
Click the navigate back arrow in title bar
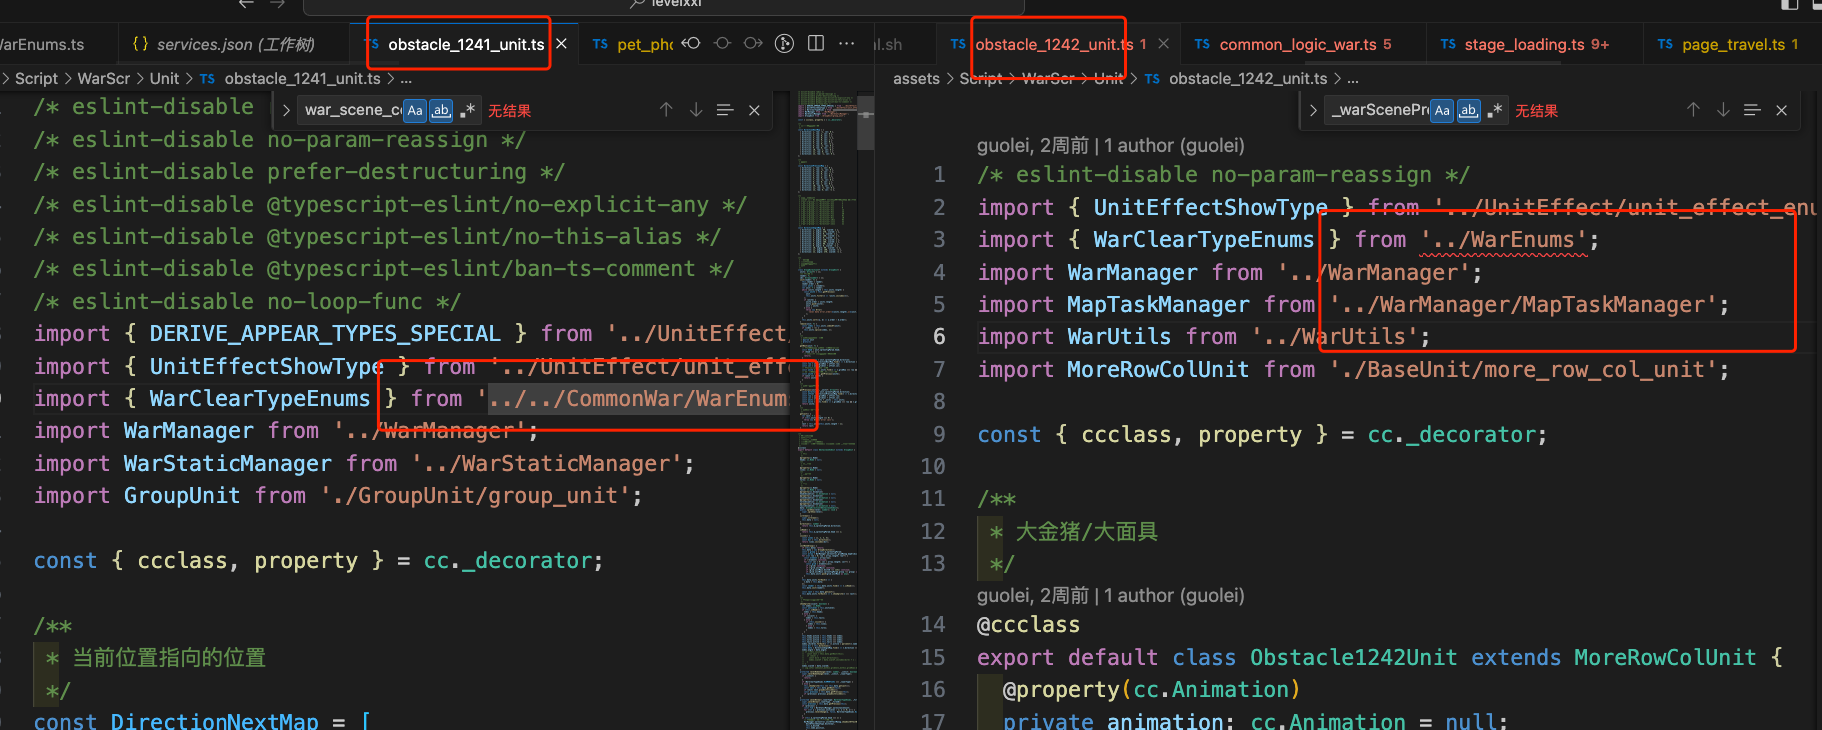pos(246,4)
